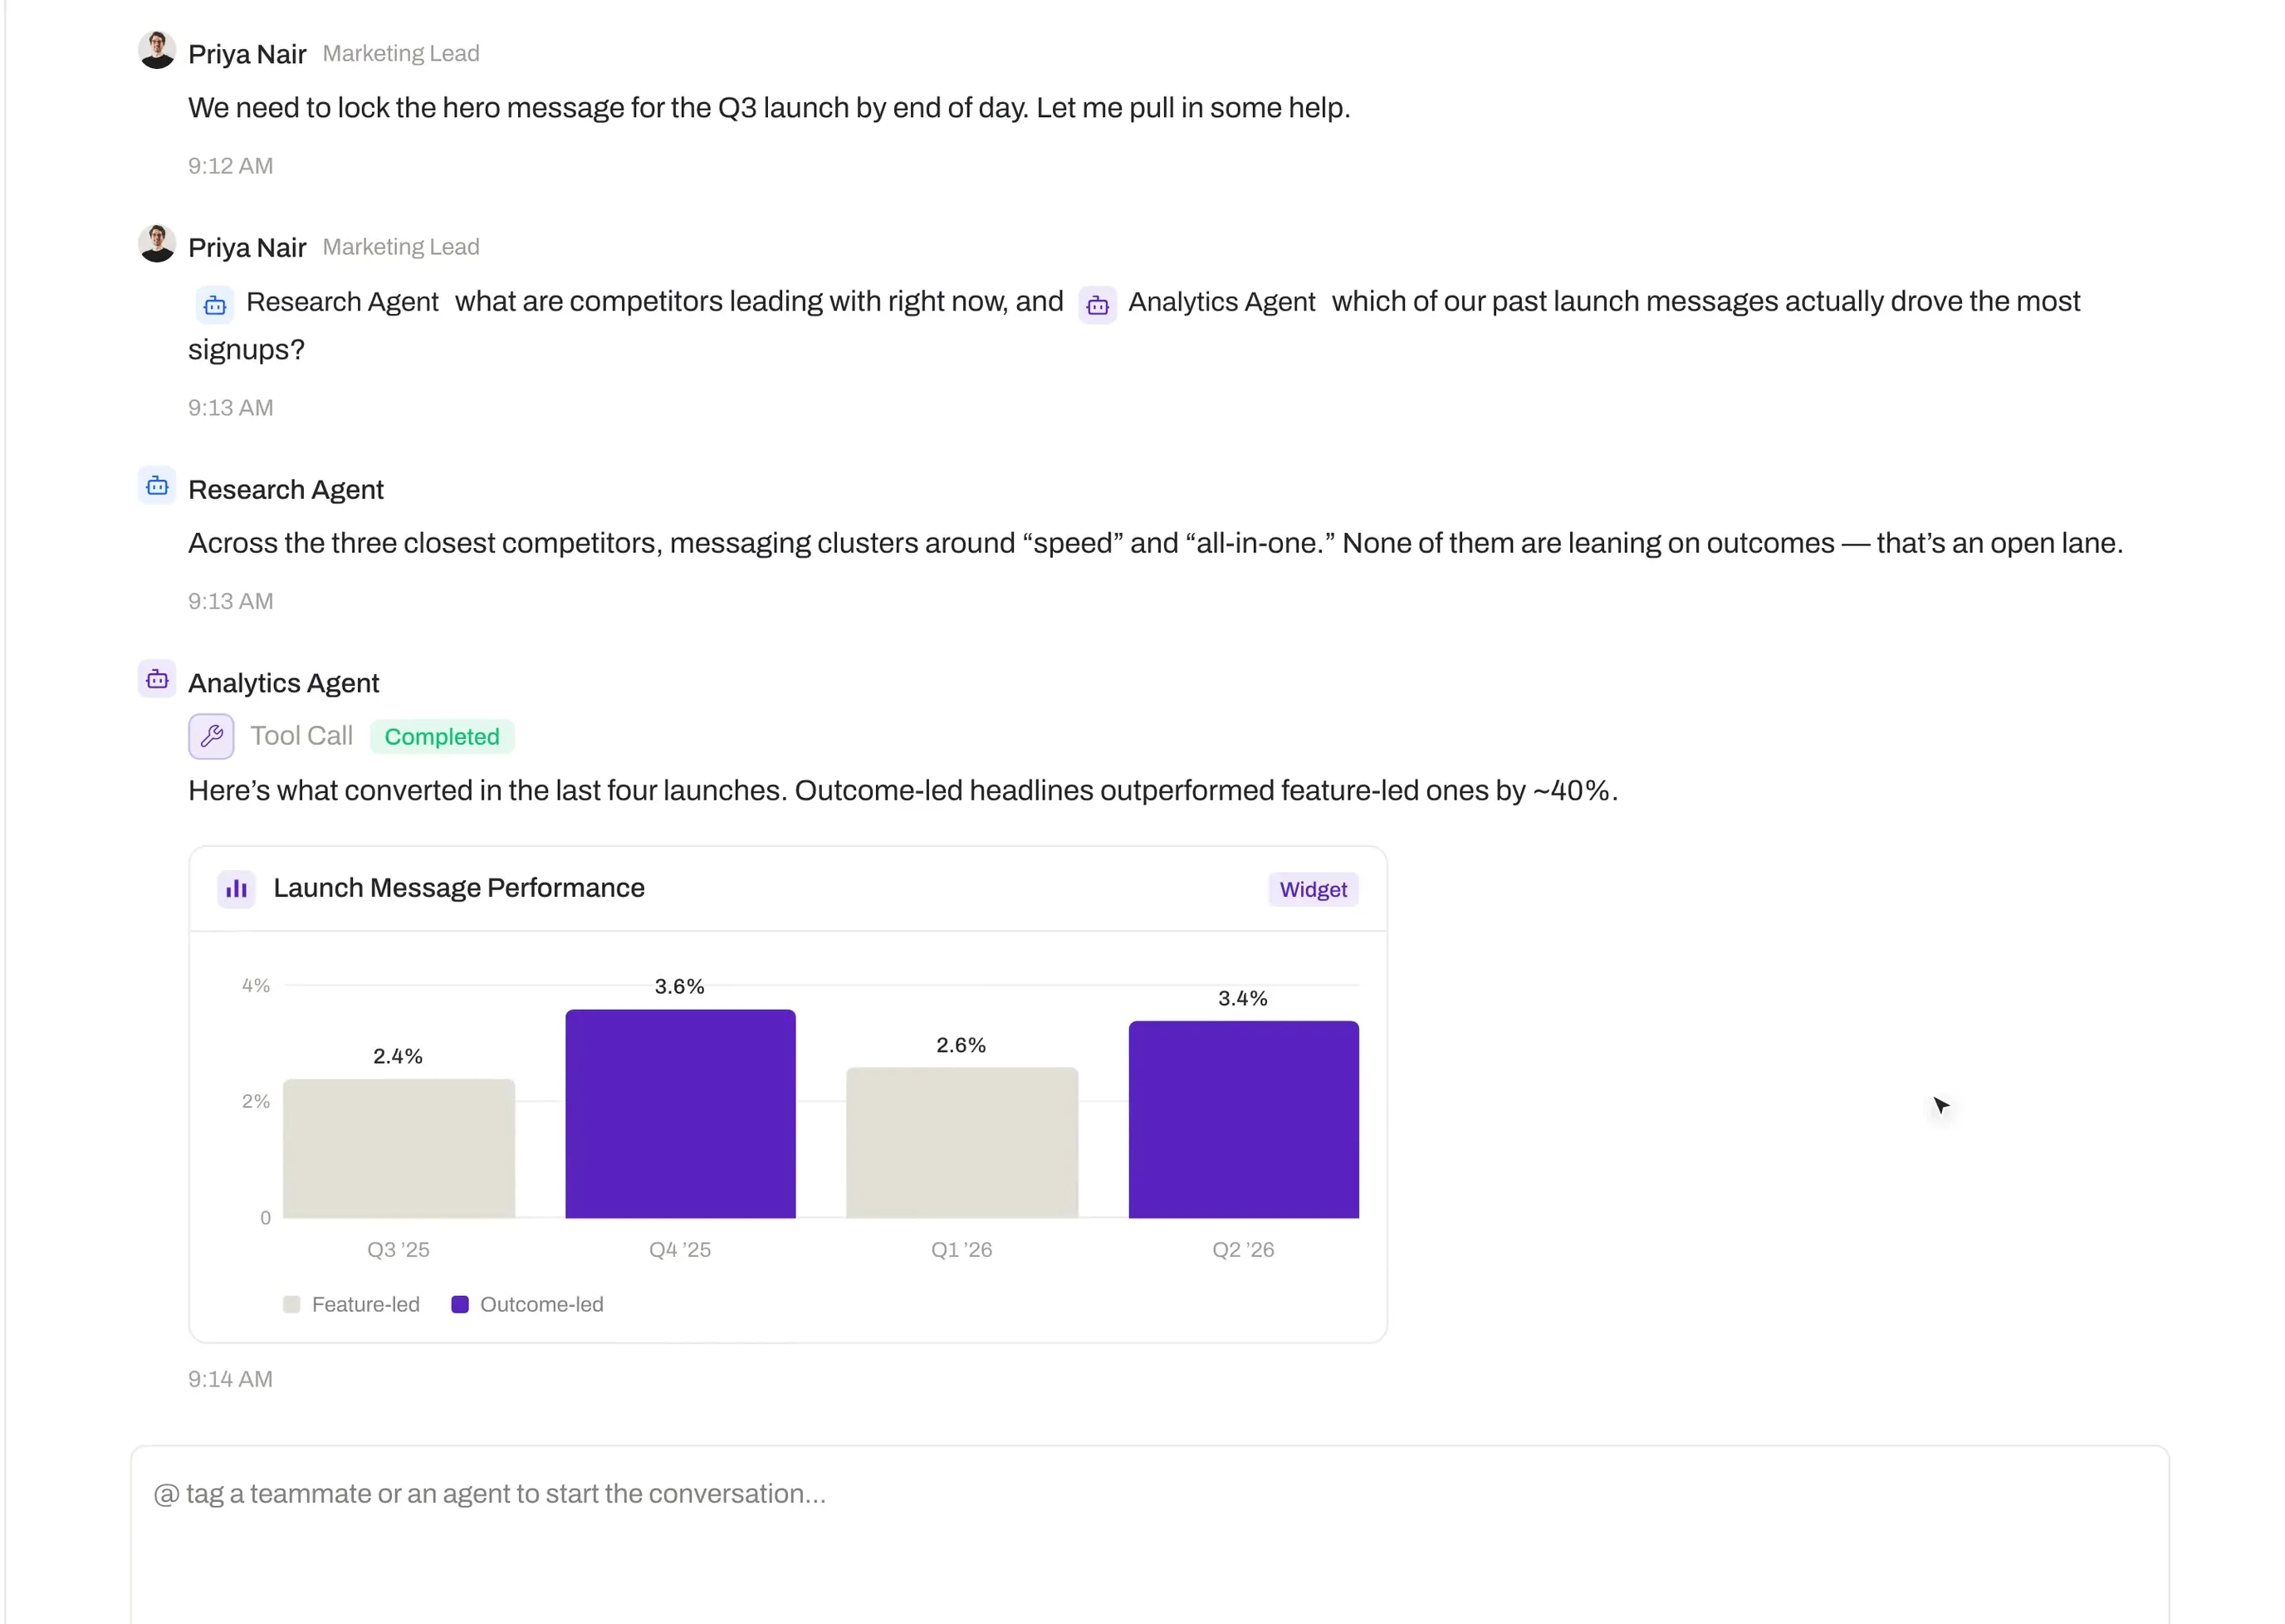Click the Completed status badge
This screenshot has width=2285, height=1624.
tap(442, 737)
